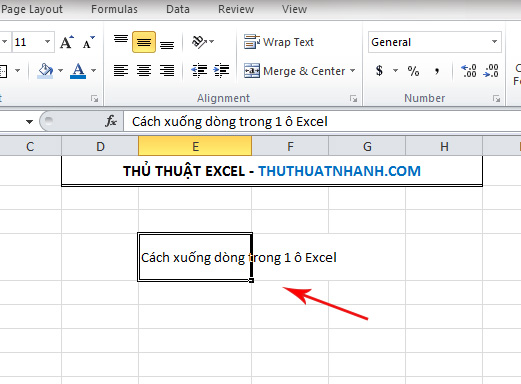Toggle Middle Align vertical alignment
The image size is (521, 384).
(x=144, y=42)
